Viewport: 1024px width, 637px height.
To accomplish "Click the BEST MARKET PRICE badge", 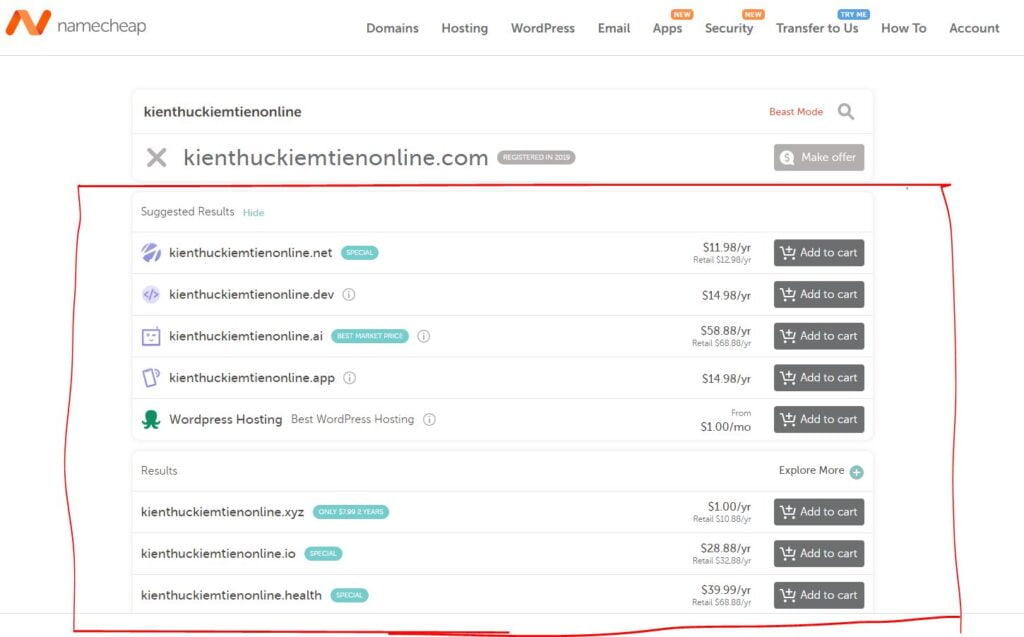I will (370, 336).
